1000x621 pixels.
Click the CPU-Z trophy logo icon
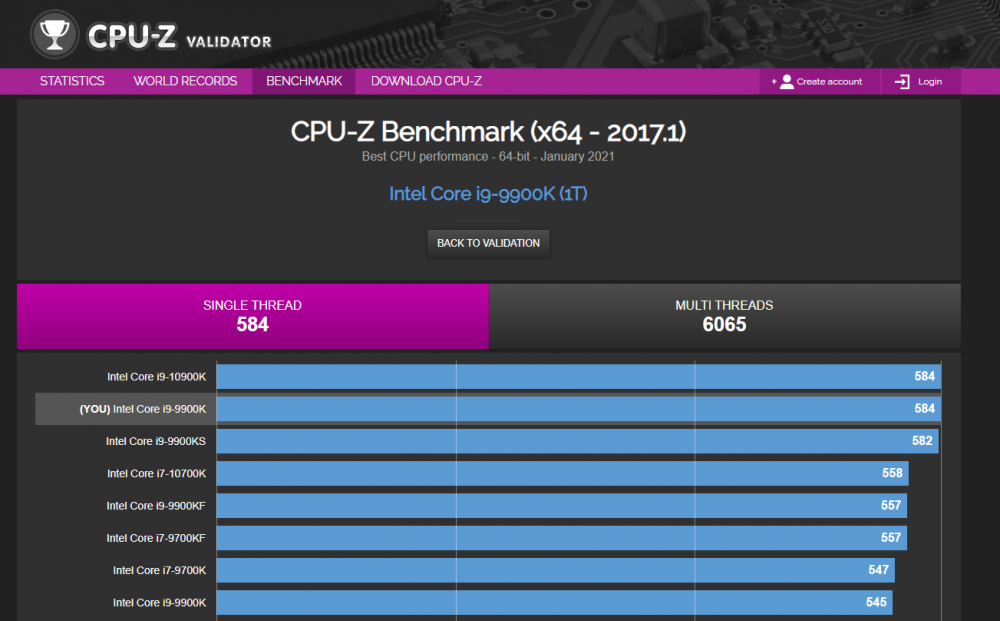click(x=54, y=34)
